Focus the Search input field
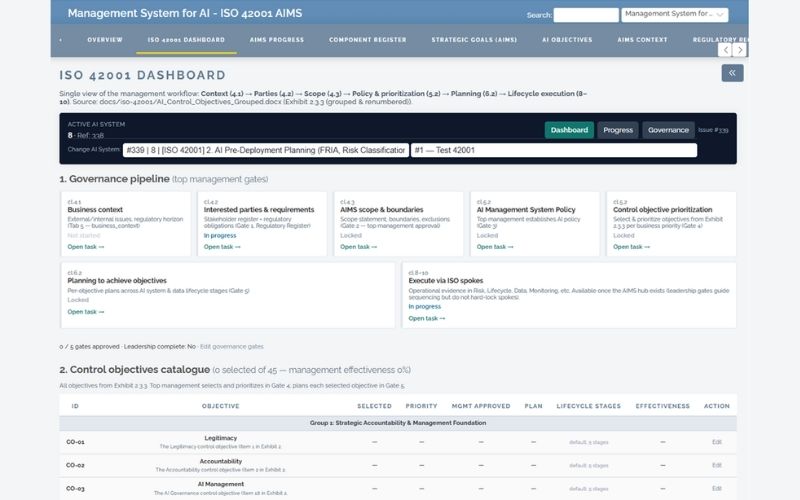Image resolution: width=800 pixels, height=500 pixels. (586, 15)
